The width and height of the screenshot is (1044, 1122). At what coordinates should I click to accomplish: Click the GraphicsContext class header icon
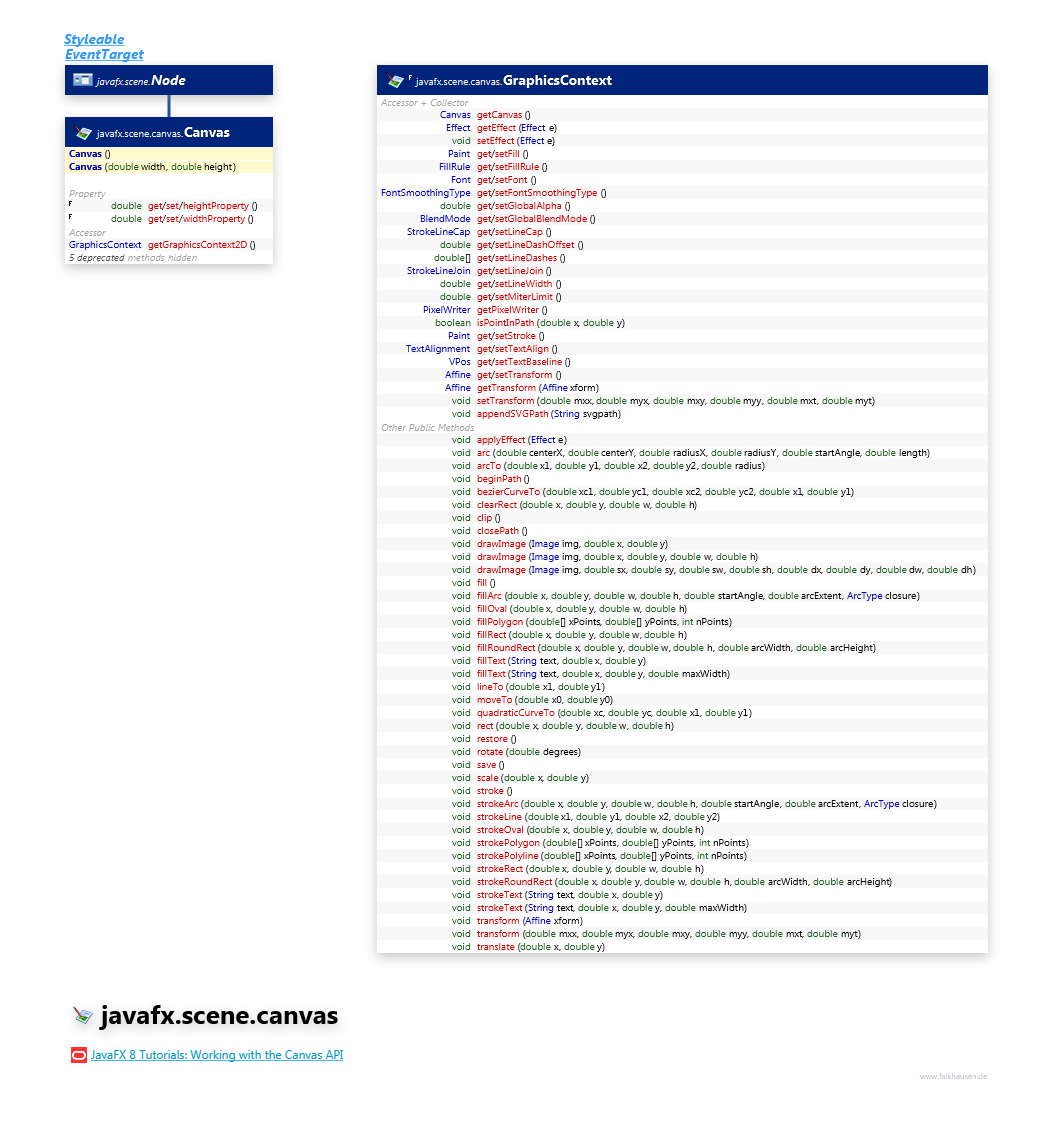click(x=395, y=81)
